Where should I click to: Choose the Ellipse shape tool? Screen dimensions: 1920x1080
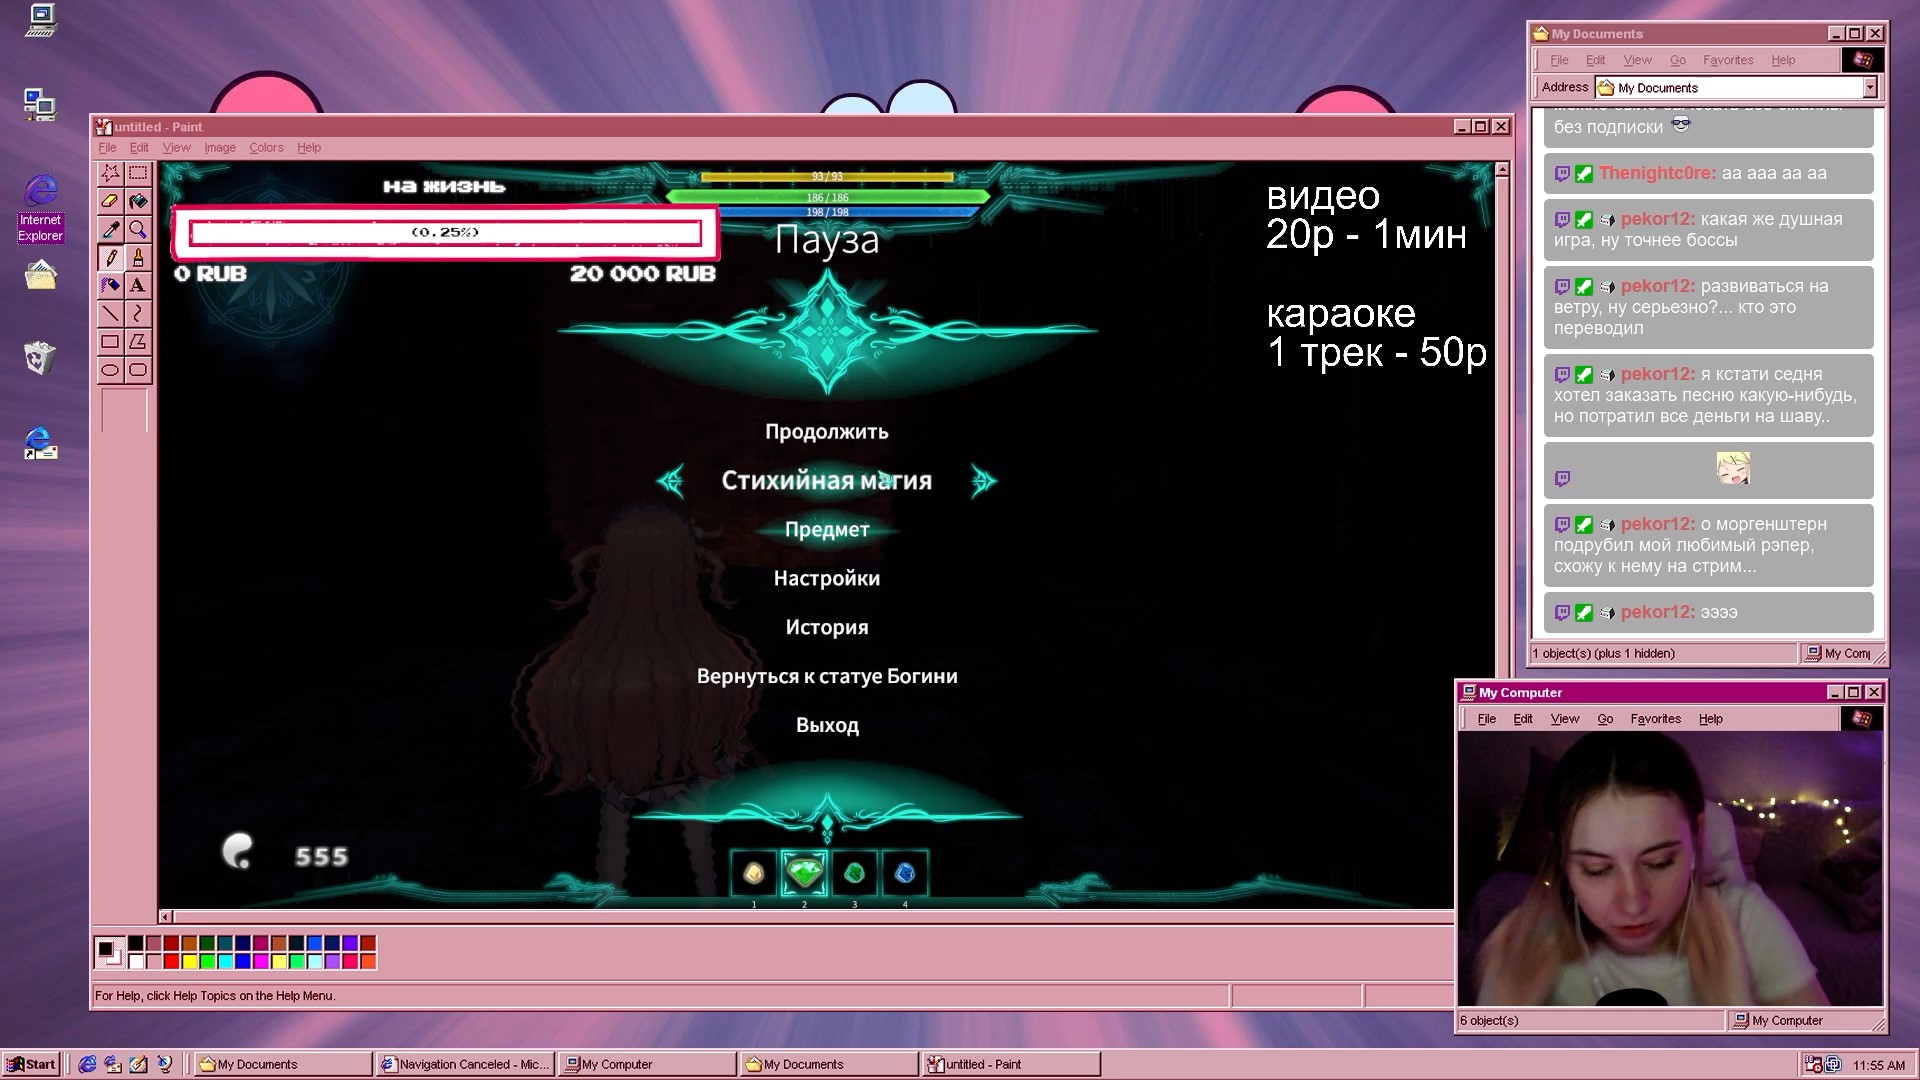110,370
